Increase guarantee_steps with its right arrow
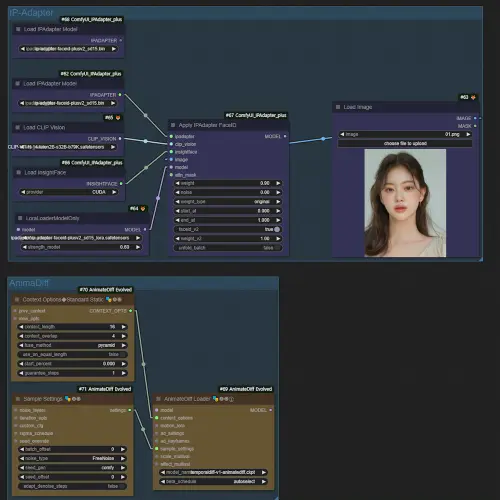Screen dimensions: 500x500 (124, 373)
